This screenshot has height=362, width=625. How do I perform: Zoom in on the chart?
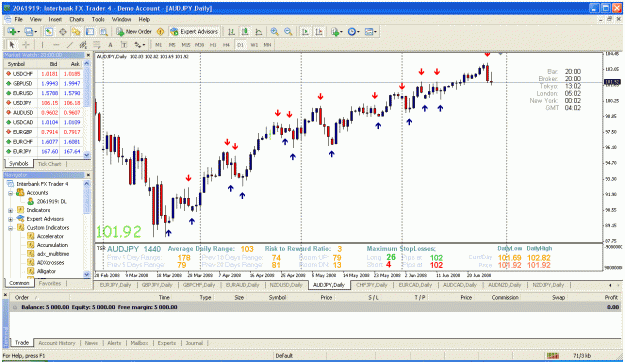click(x=274, y=31)
